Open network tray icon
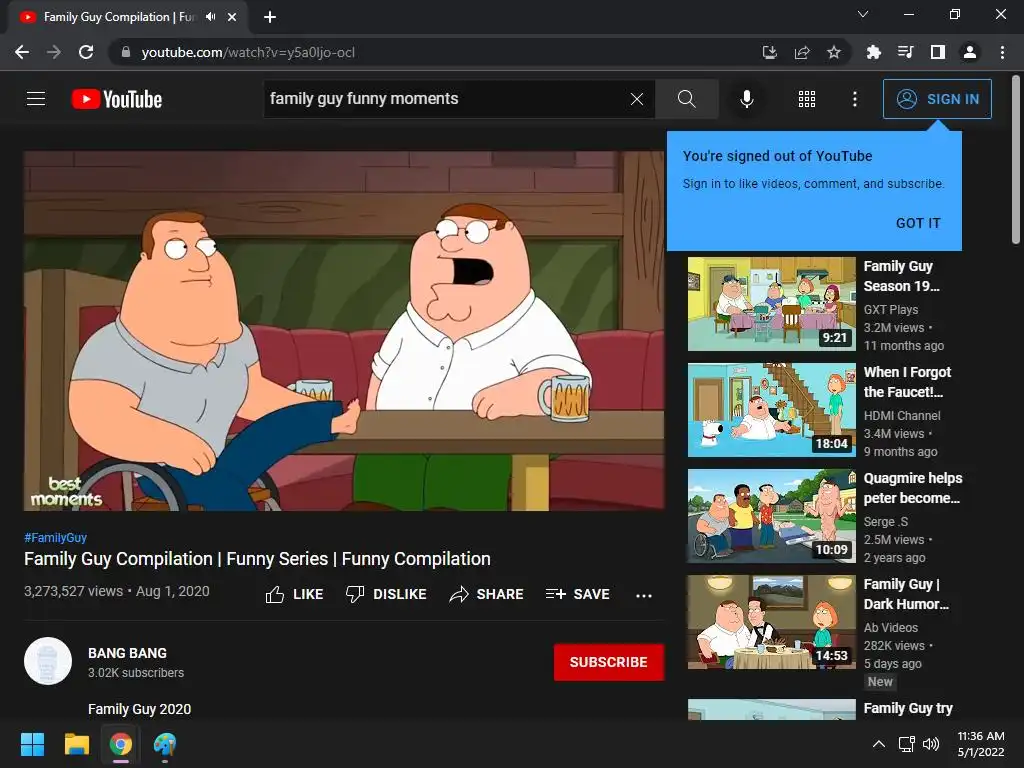Viewport: 1024px width, 768px height. coord(906,744)
